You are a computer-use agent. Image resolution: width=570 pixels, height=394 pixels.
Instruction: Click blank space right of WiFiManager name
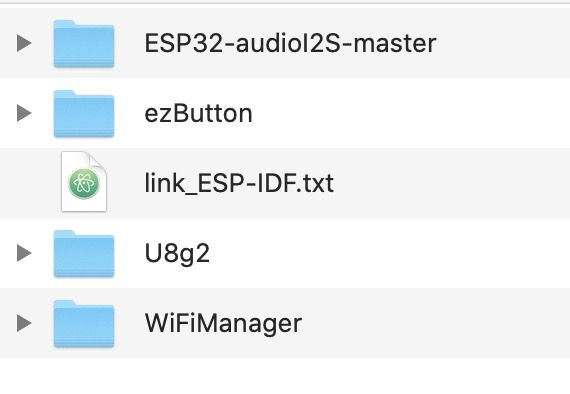click(x=436, y=323)
